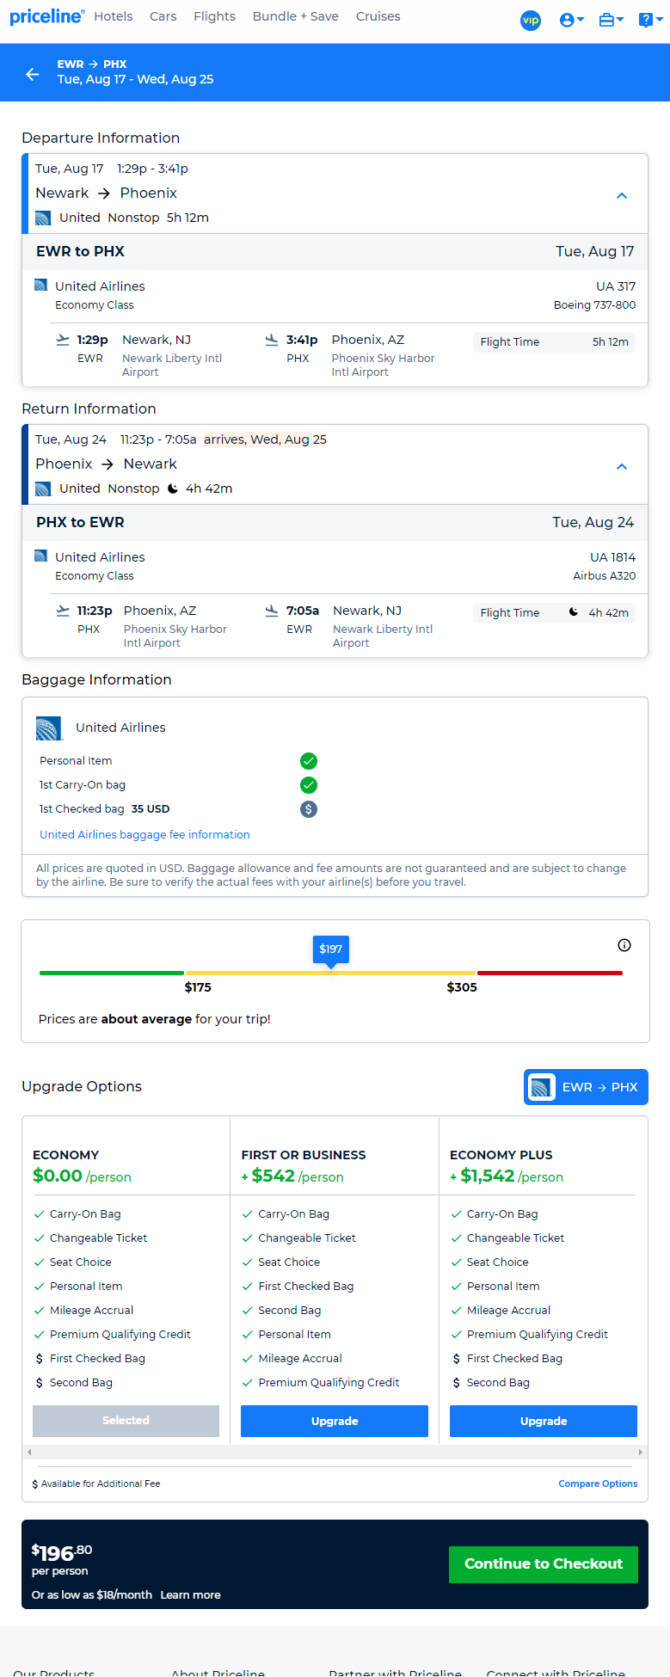The image size is (670, 1677).
Task: Click the dollar icon for 1st Checked bag
Action: (309, 809)
